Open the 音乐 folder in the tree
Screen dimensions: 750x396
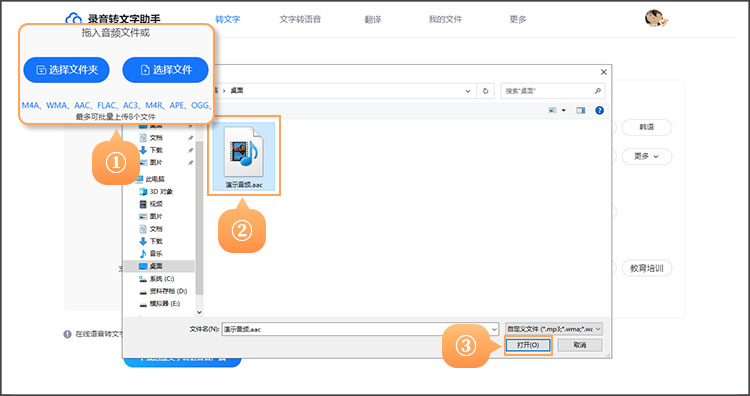[156, 253]
